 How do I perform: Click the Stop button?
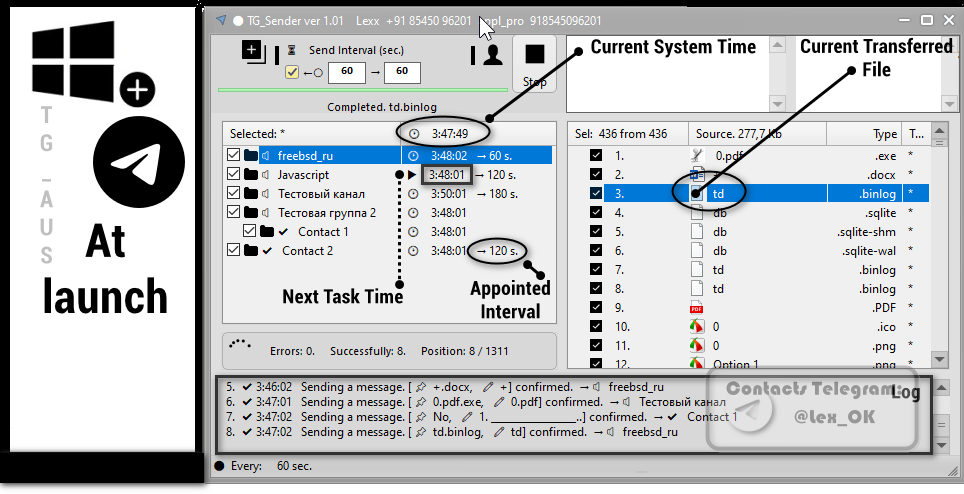[x=534, y=63]
